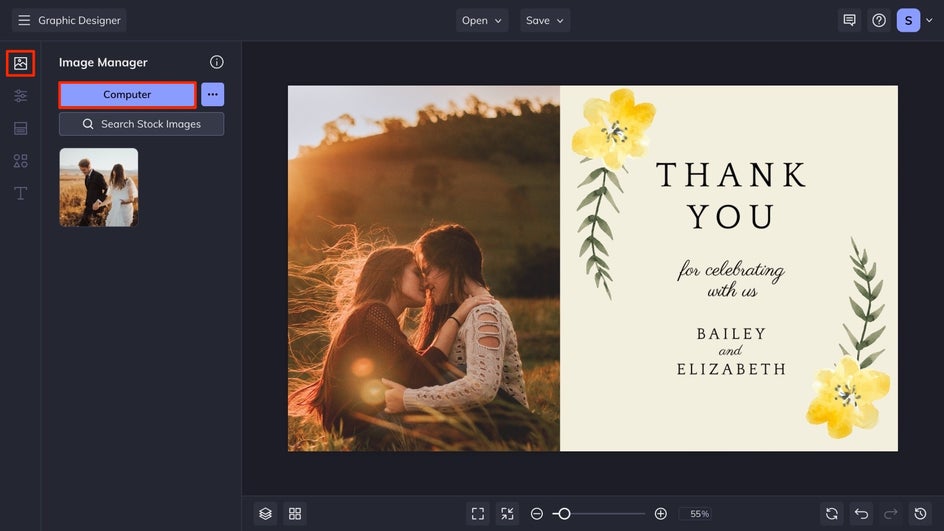This screenshot has height=531, width=944.
Task: Open the Save dropdown menu
Action: pos(545,20)
